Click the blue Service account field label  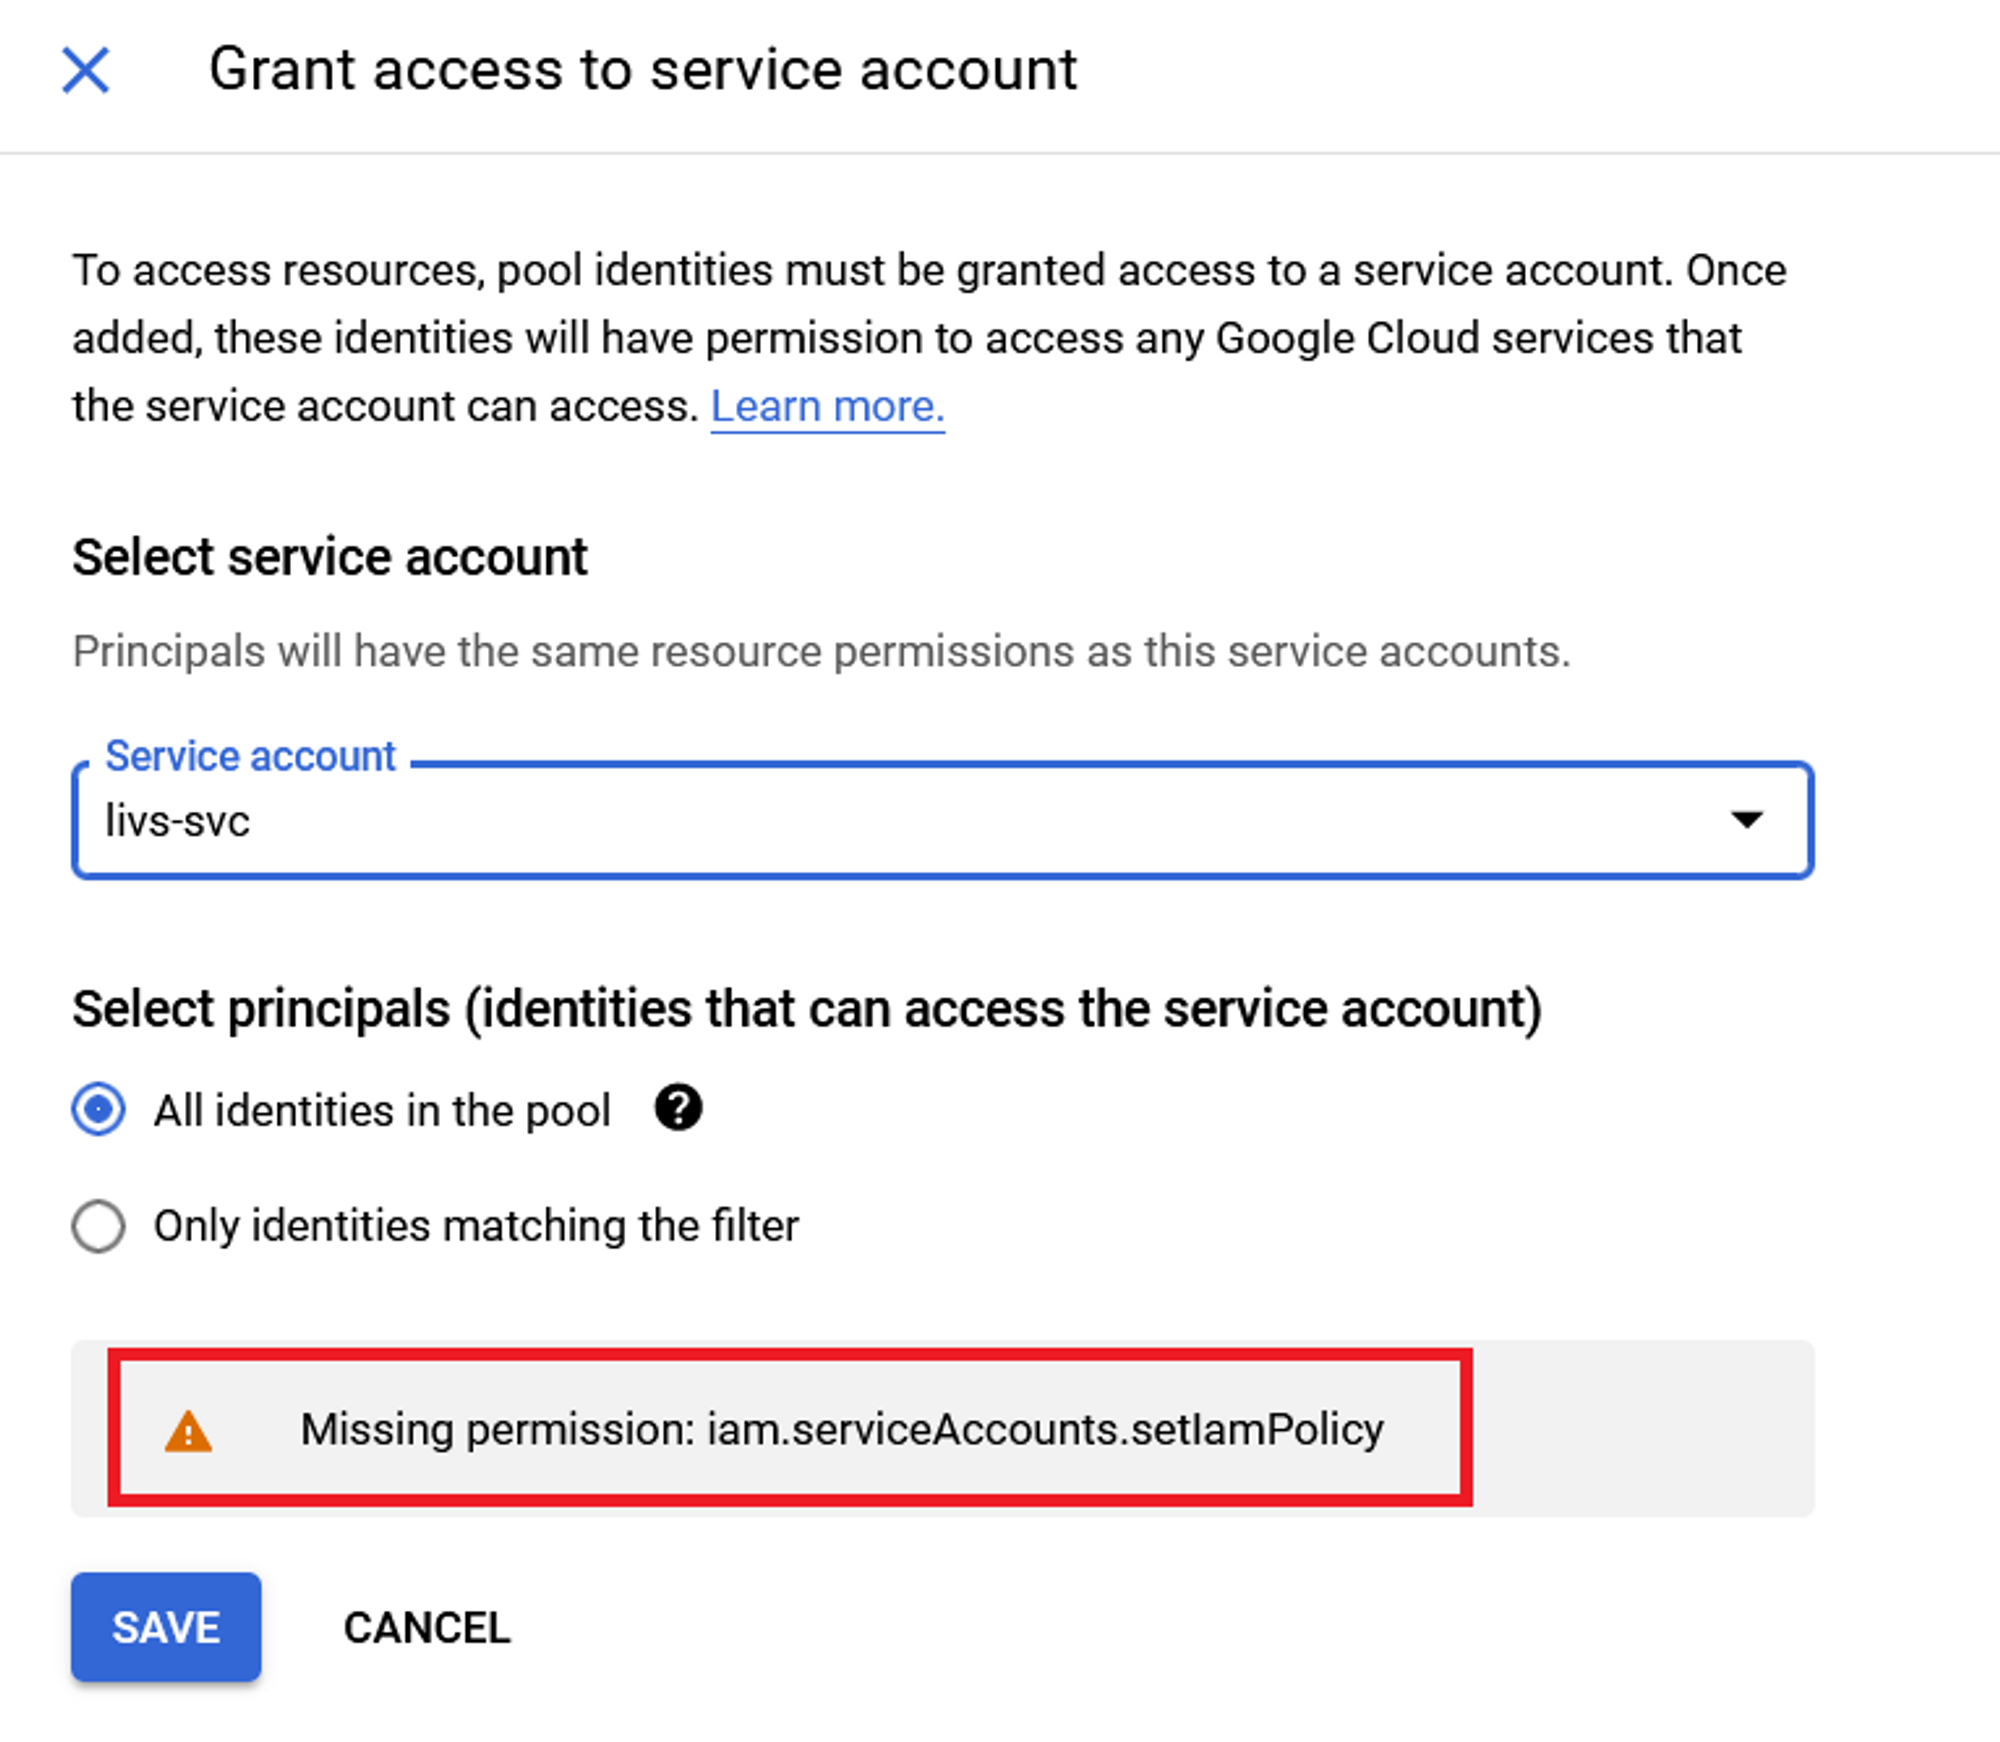pos(250,756)
